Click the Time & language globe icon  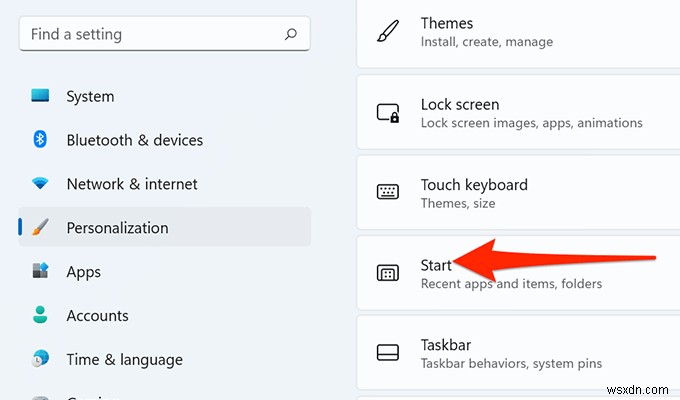pyautogui.click(x=40, y=358)
